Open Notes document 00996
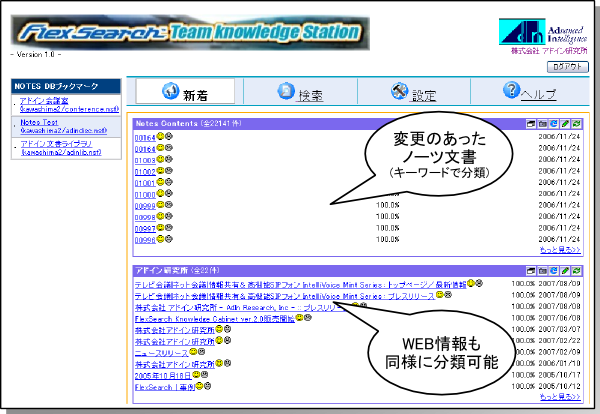This screenshot has width=600, height=414. [x=145, y=240]
